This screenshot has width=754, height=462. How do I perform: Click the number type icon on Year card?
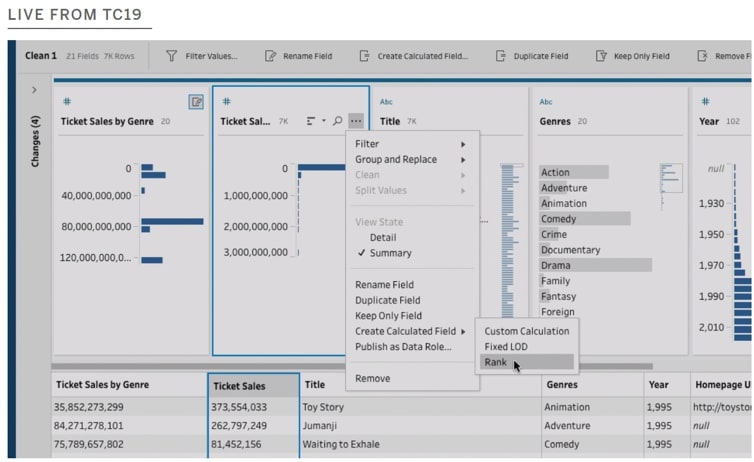click(x=705, y=101)
